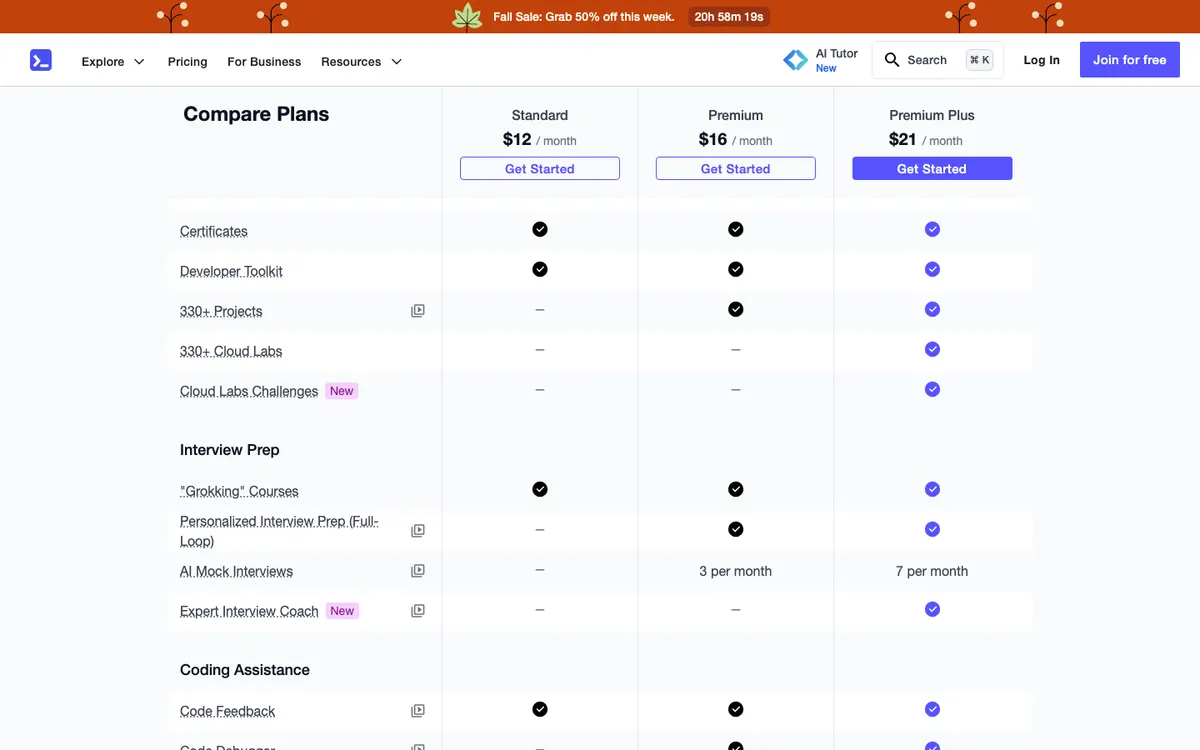This screenshot has width=1200, height=750.
Task: Click the maple leaf sale icon
Action: click(x=467, y=16)
